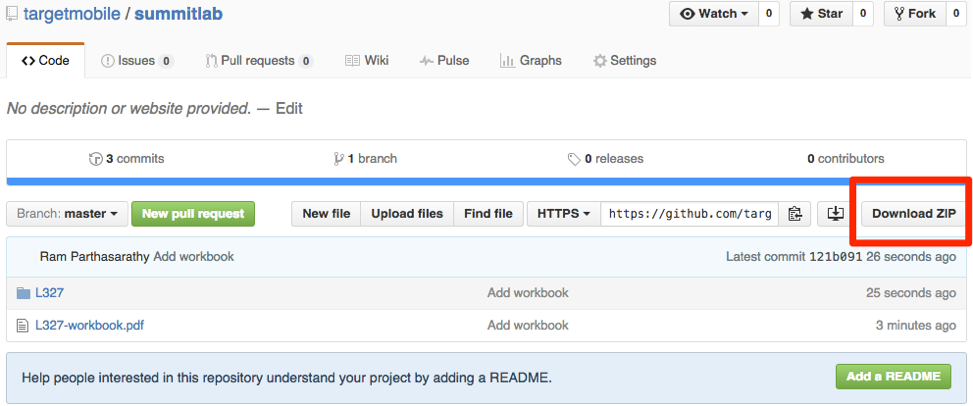This screenshot has width=973, height=406.
Task: Open Add workbook message next to Ram Parthasarathy
Action: [x=194, y=257]
